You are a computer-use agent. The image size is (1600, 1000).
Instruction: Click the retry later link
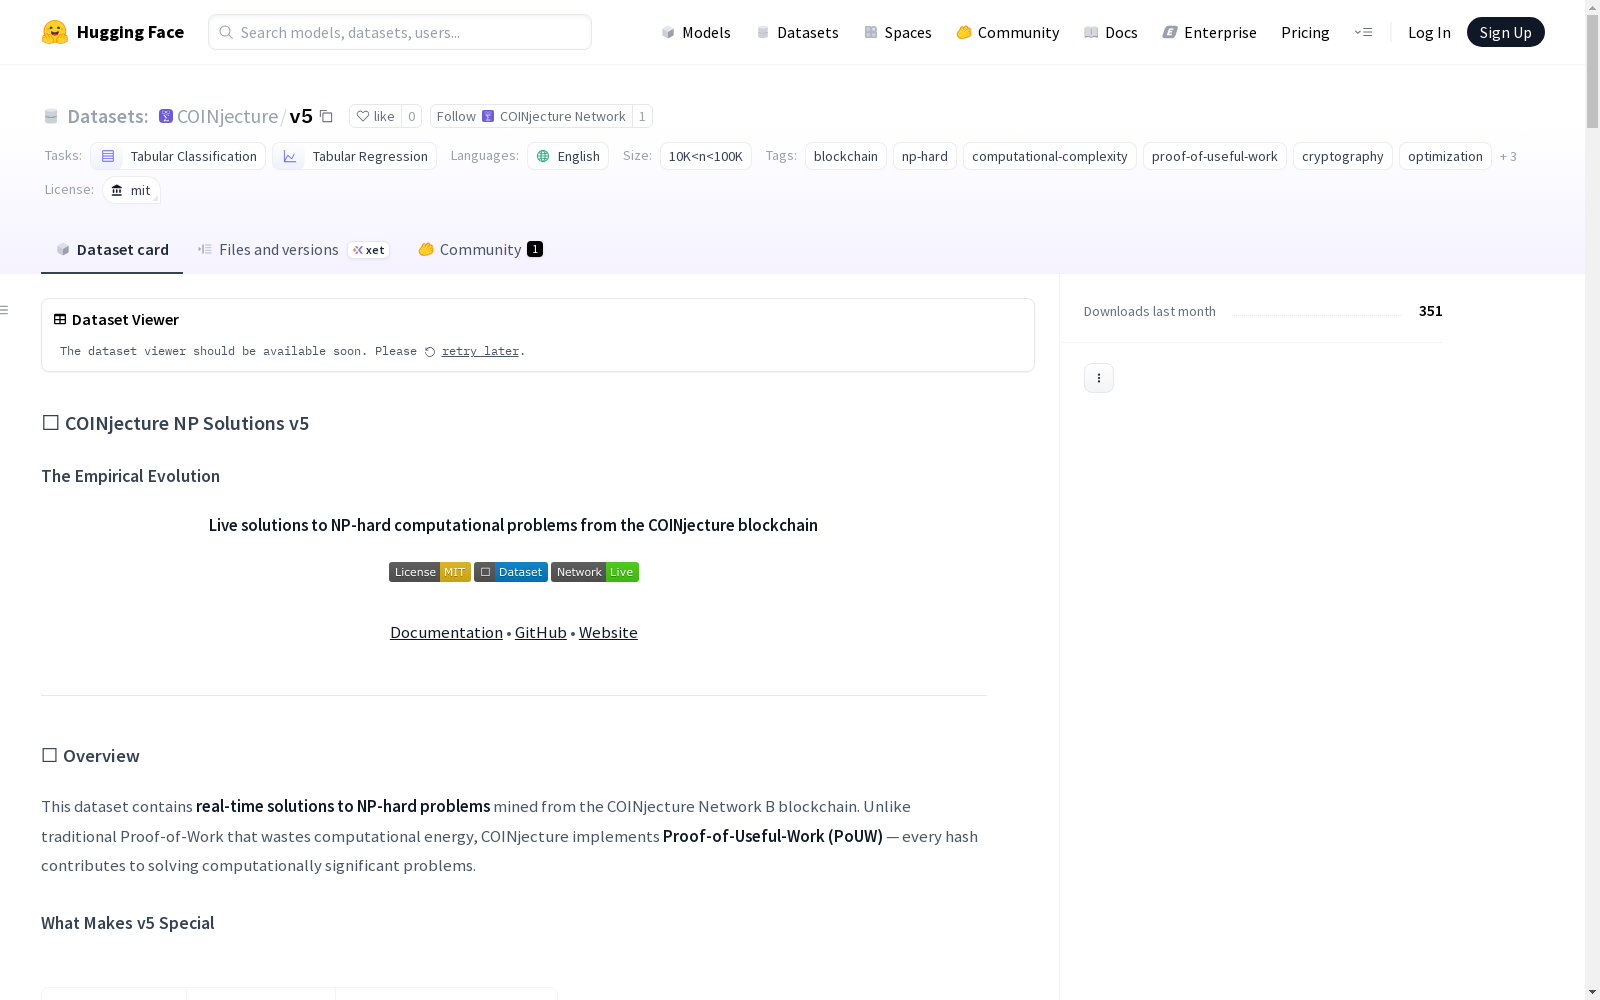pyautogui.click(x=480, y=351)
